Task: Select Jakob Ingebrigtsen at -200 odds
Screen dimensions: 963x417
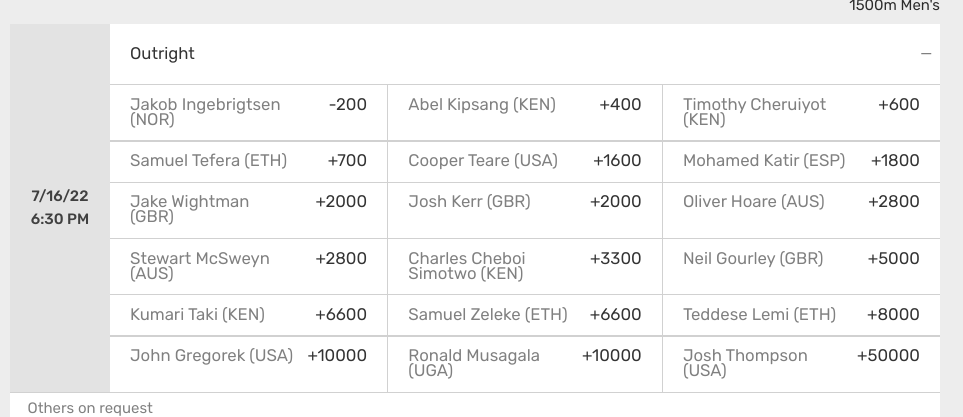Action: (x=249, y=113)
